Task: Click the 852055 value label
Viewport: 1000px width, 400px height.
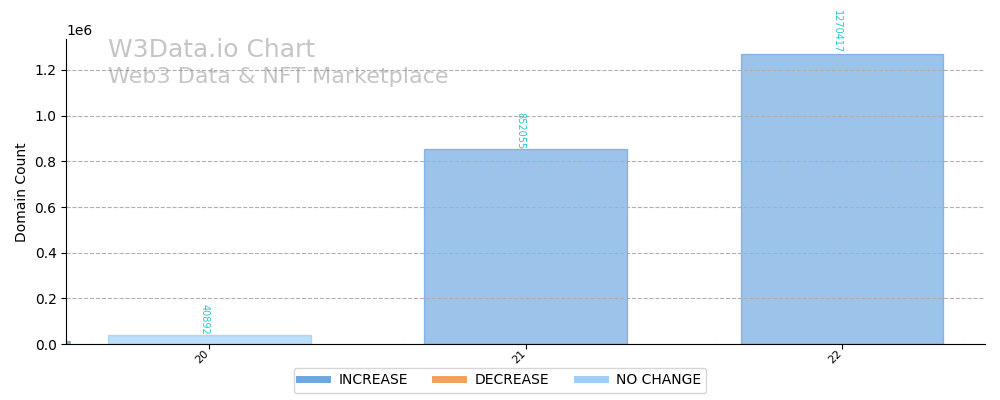Action: (521, 131)
